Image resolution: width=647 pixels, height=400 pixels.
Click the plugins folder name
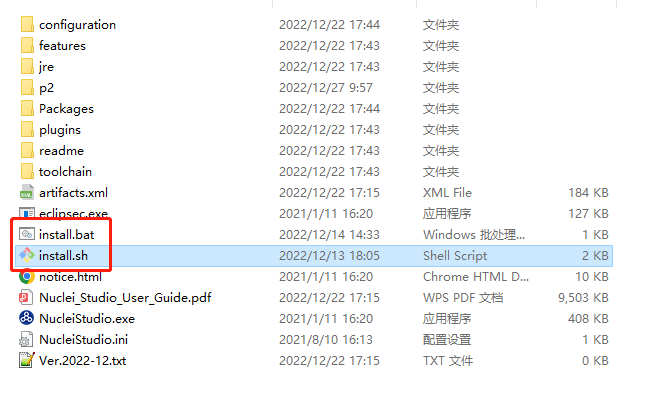60,129
